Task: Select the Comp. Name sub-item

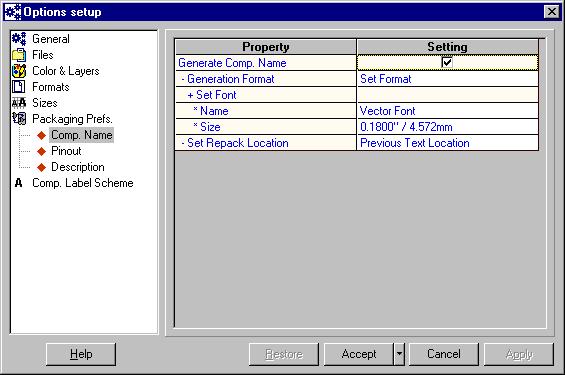Action: click(x=81, y=135)
